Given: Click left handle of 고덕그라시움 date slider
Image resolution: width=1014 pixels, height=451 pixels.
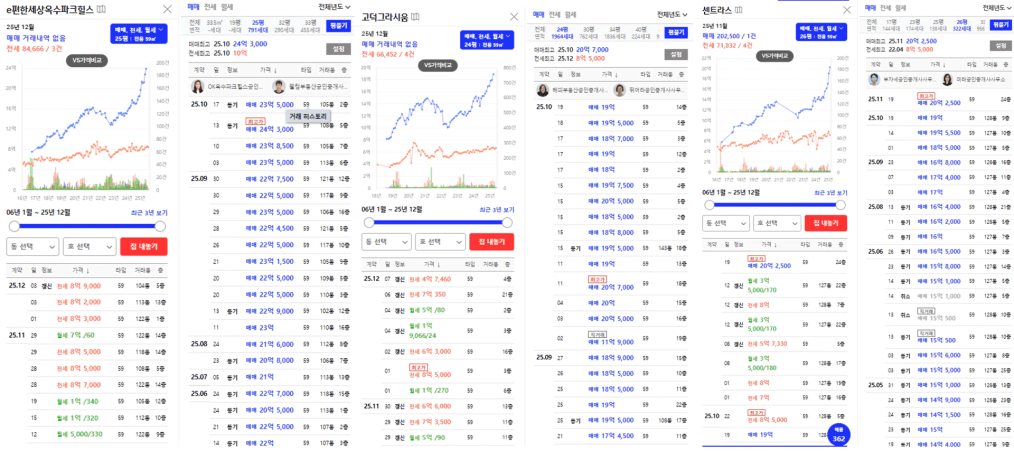Looking at the screenshot, I should (366, 222).
